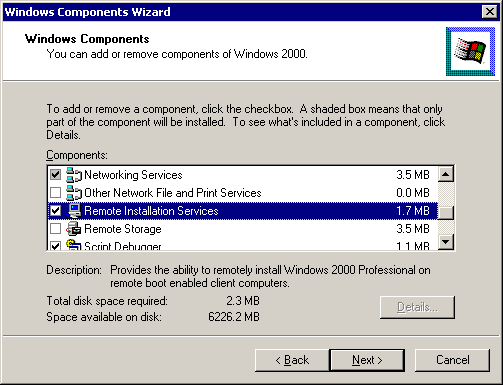503x385 pixels.
Task: Uncheck the Networking Services checkbox
Action: point(55,175)
